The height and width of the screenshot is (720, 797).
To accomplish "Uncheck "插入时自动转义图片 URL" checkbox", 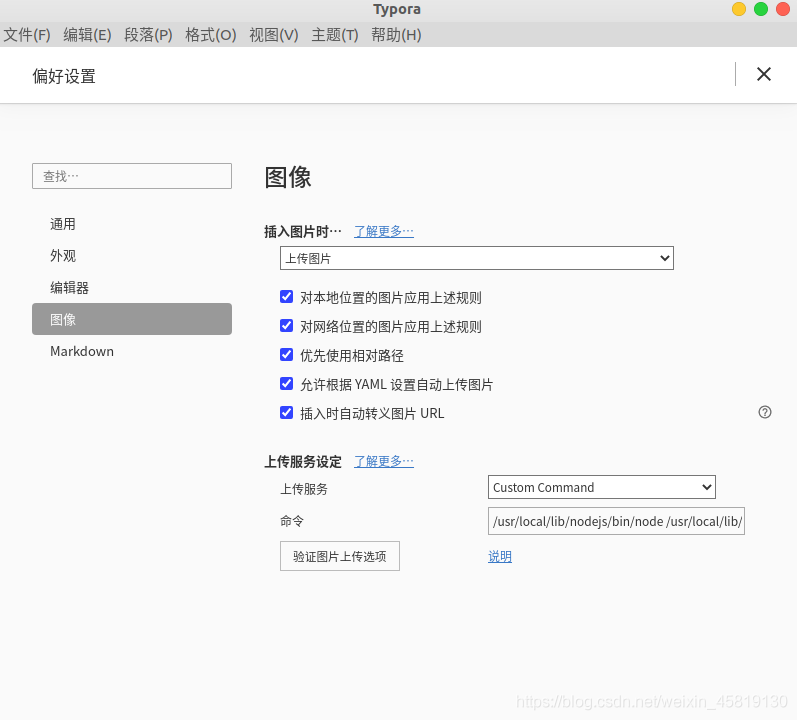I will 287,413.
